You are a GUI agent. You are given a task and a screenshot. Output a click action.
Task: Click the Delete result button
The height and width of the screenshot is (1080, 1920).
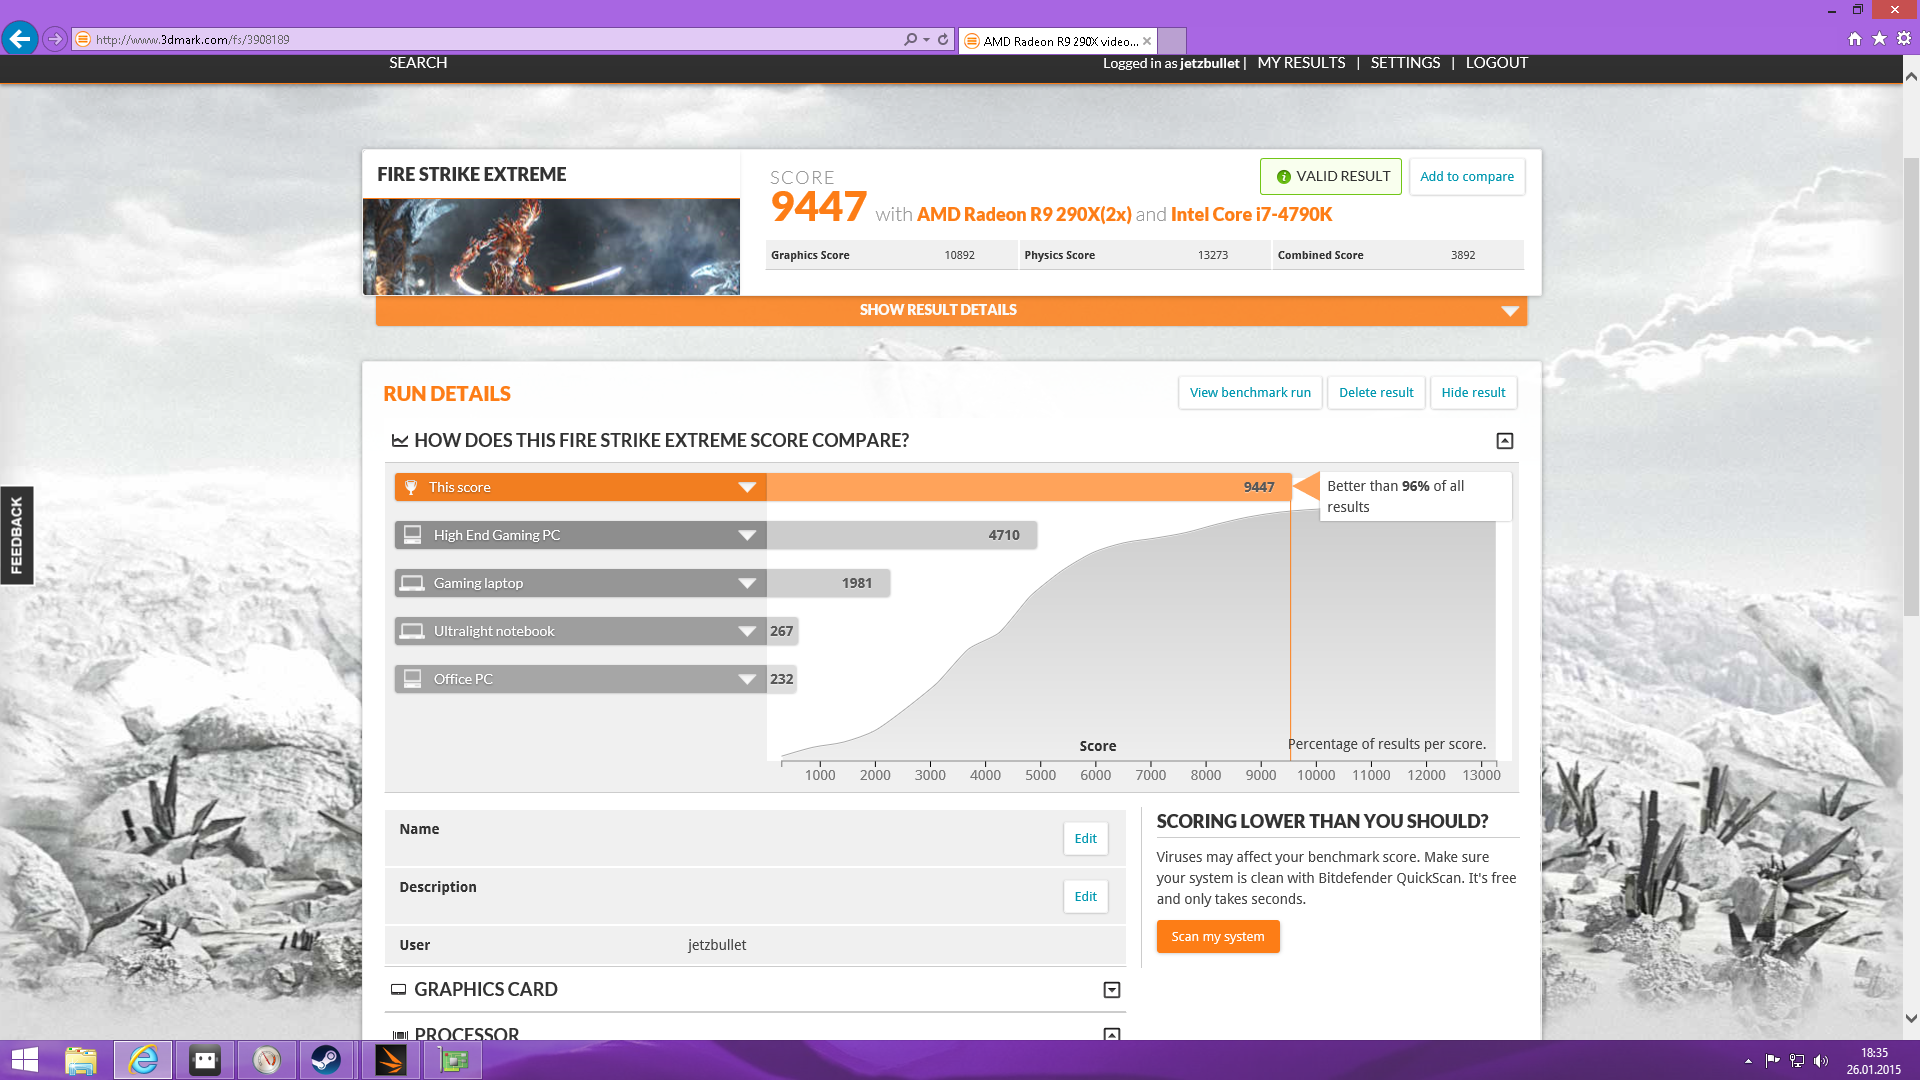tap(1376, 392)
